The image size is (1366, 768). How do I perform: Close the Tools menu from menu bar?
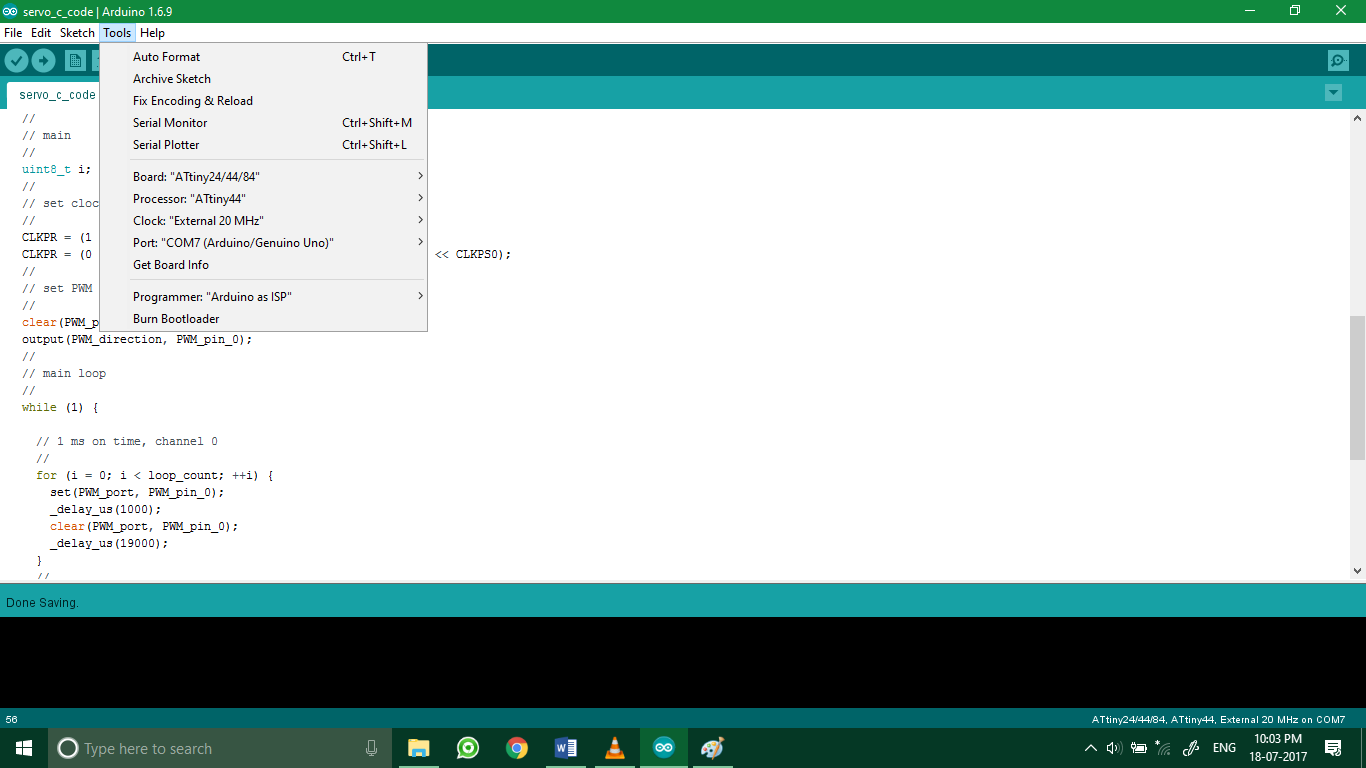click(117, 33)
